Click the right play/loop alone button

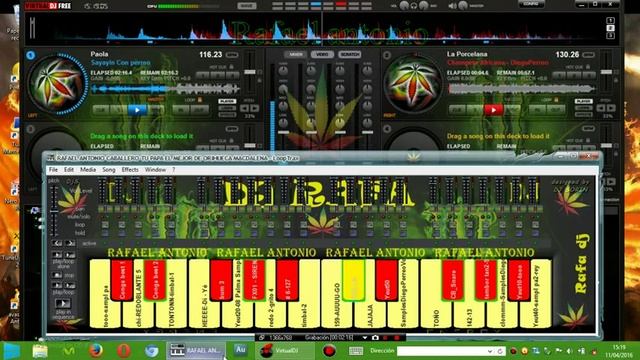(70, 255)
